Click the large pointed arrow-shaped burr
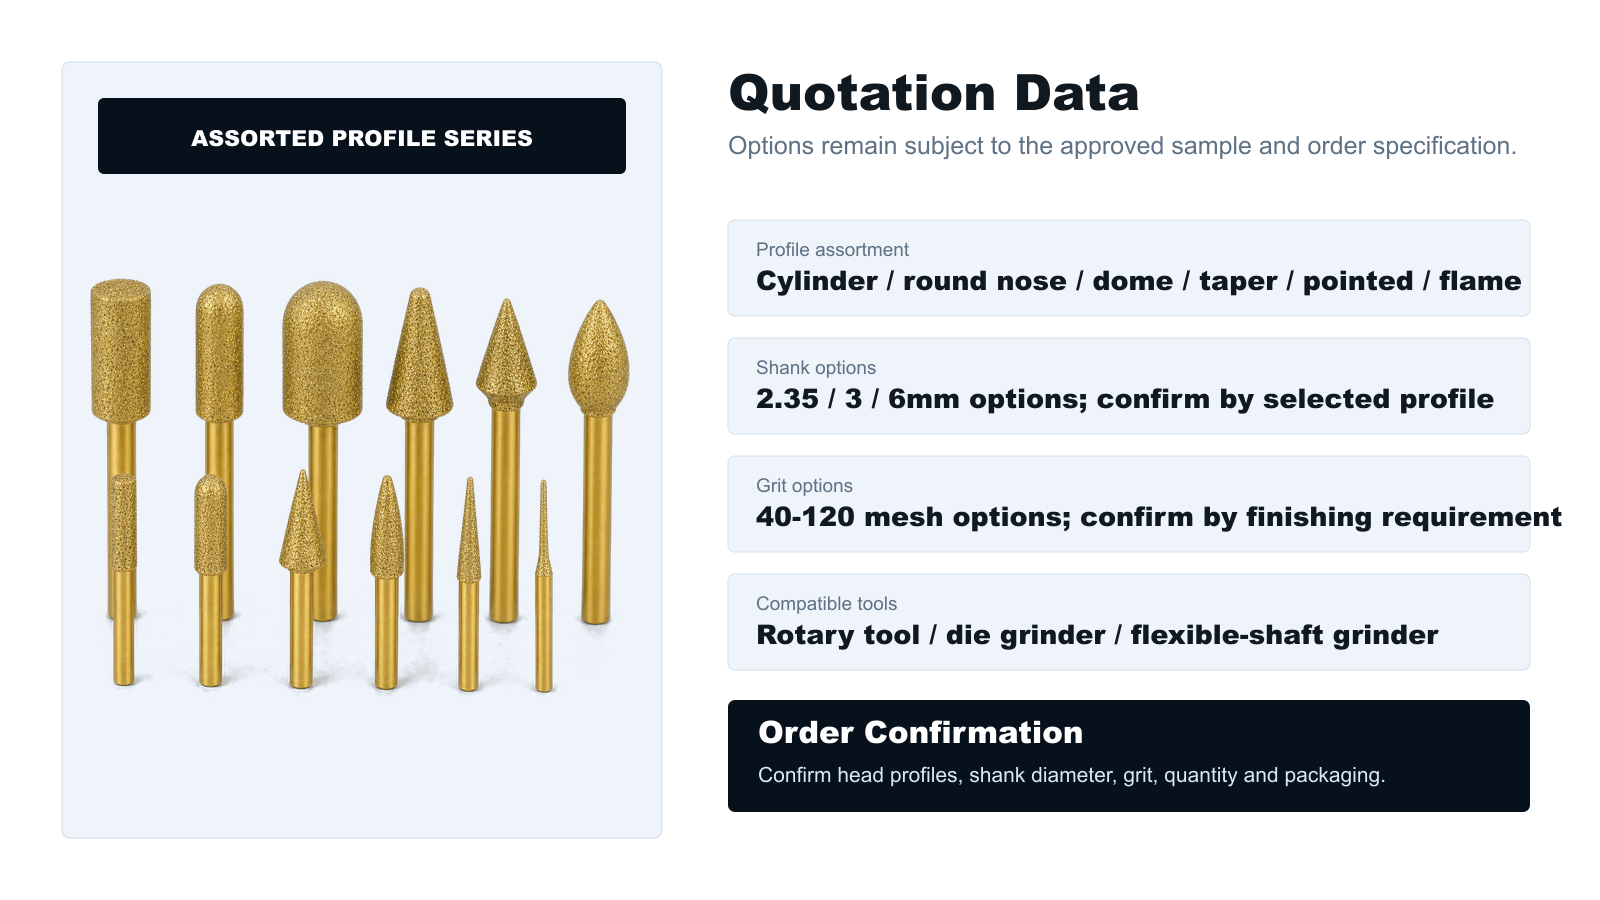 [507, 353]
